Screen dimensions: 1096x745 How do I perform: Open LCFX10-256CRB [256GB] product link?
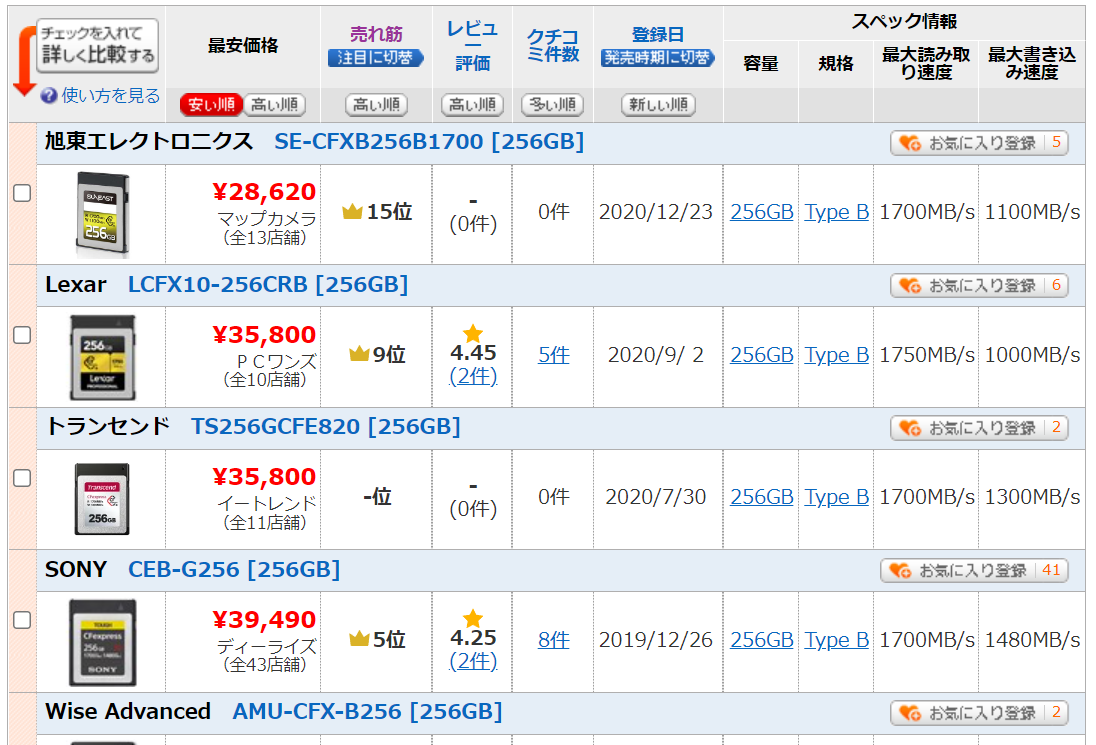tap(268, 284)
